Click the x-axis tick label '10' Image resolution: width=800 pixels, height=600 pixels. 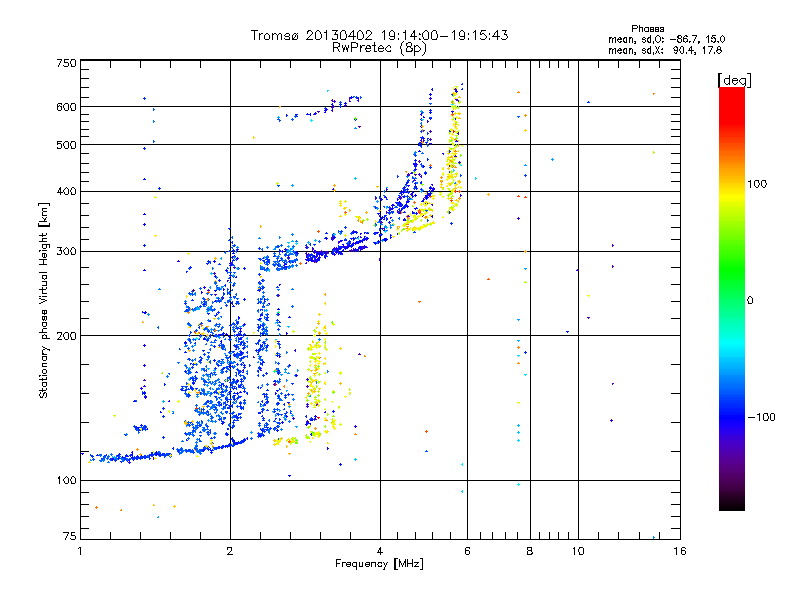click(x=578, y=551)
